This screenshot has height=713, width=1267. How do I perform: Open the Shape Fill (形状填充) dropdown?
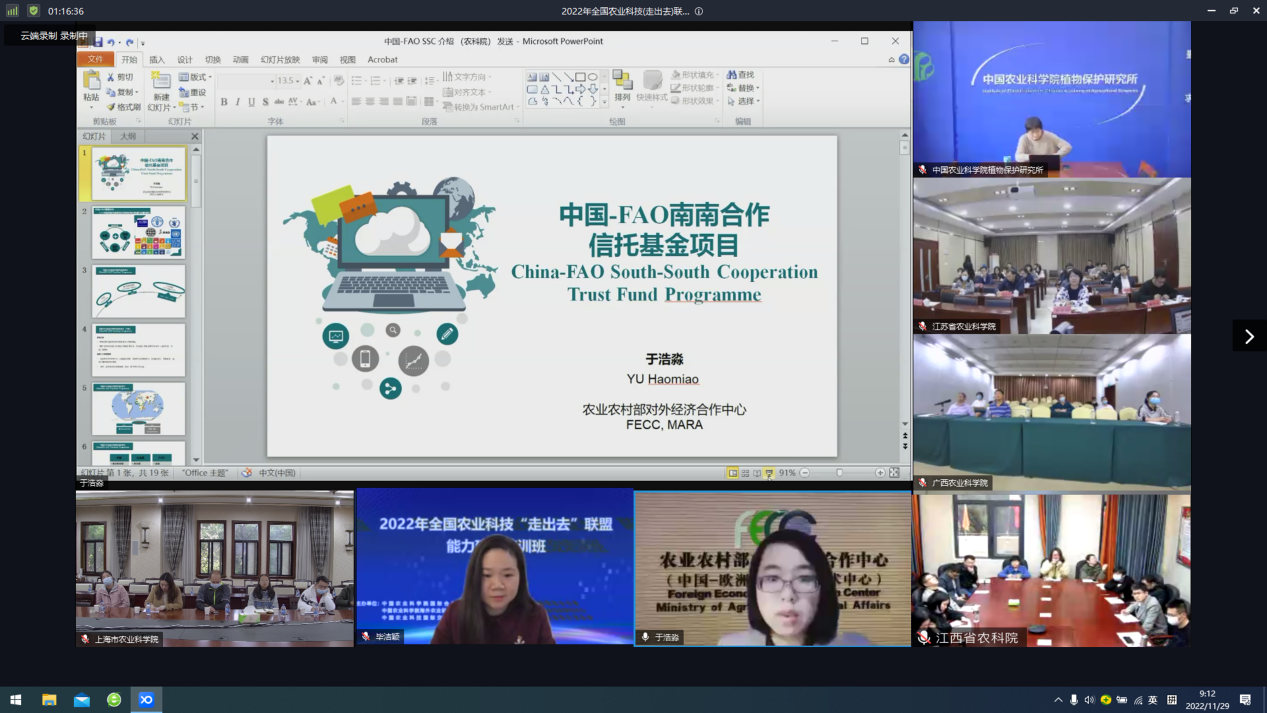coord(695,75)
